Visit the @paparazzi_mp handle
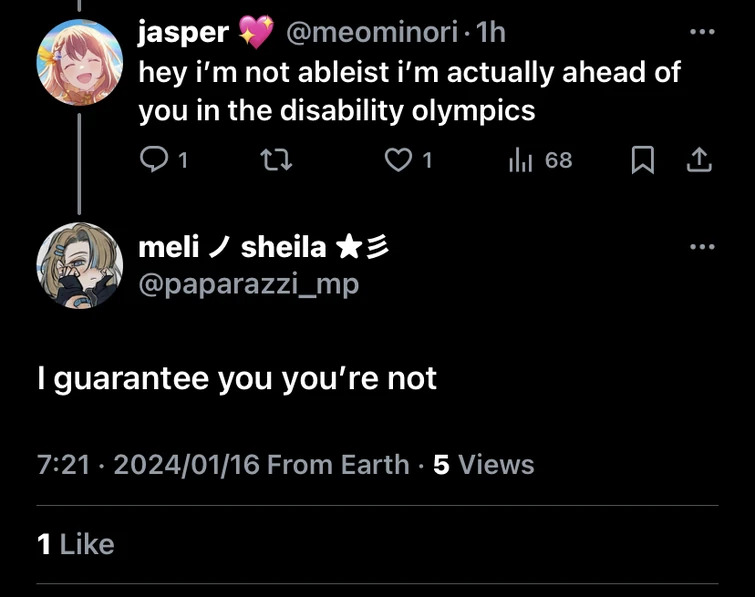This screenshot has height=597, width=755. click(x=248, y=284)
